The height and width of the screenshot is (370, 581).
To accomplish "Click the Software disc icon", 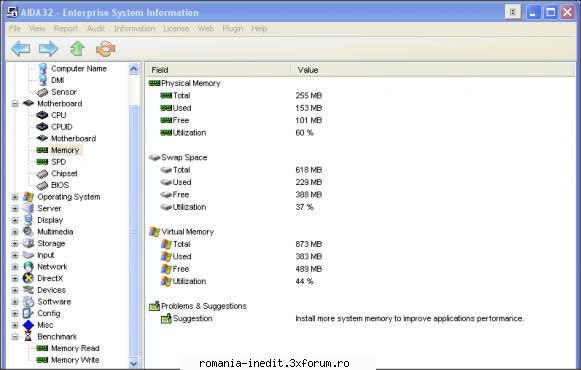I will (29, 301).
